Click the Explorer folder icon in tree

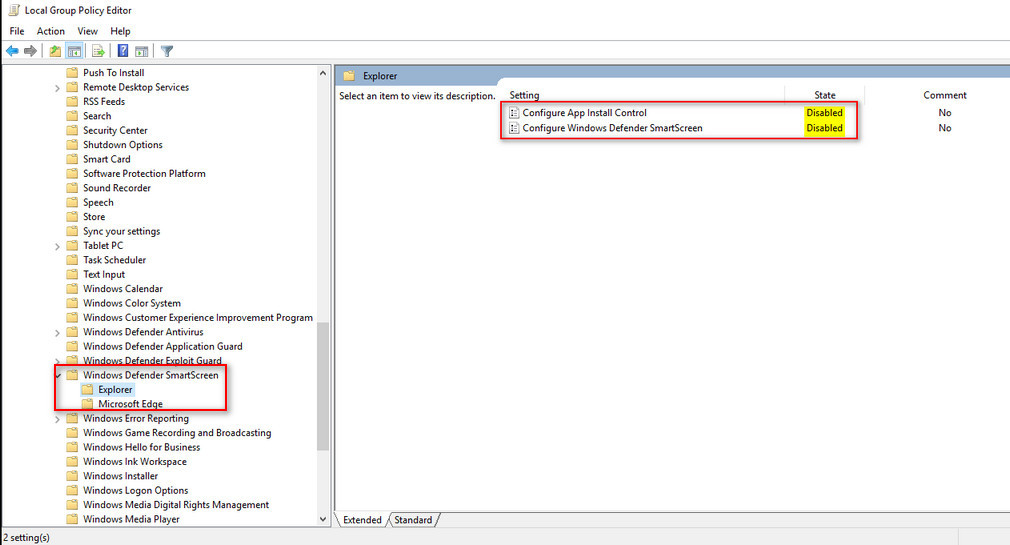click(87, 390)
